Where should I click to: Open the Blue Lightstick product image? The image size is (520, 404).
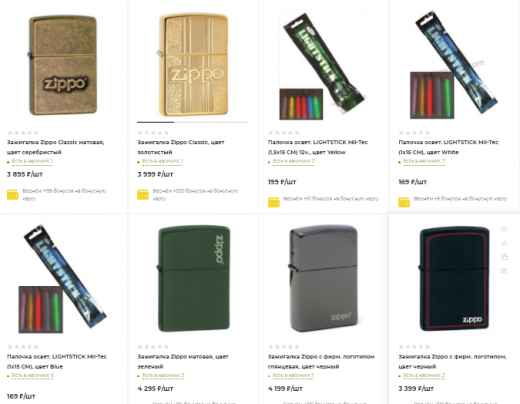pos(63,278)
